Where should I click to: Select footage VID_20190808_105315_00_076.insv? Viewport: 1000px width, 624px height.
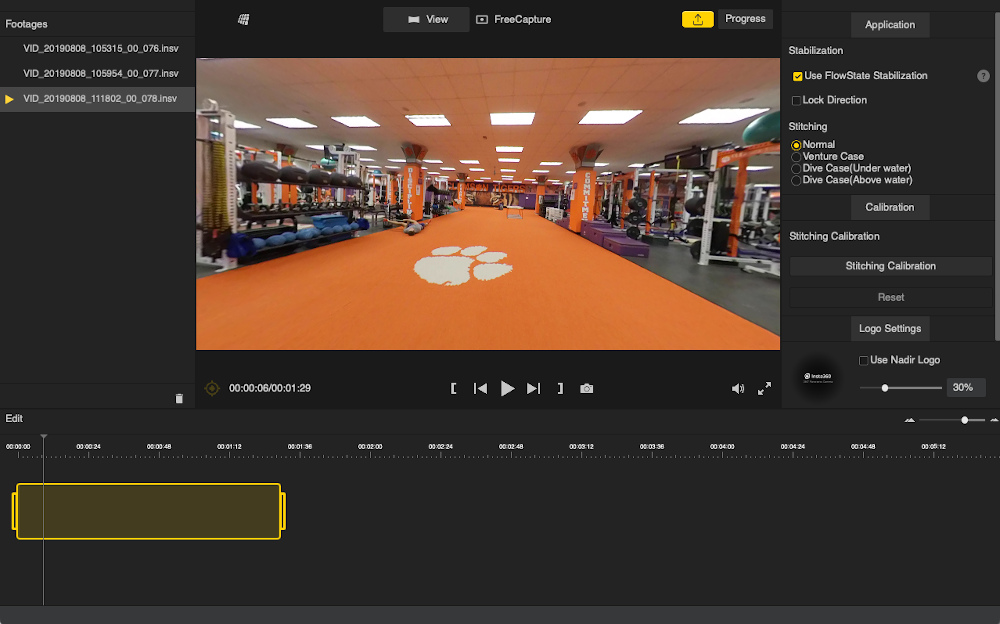coord(97,48)
